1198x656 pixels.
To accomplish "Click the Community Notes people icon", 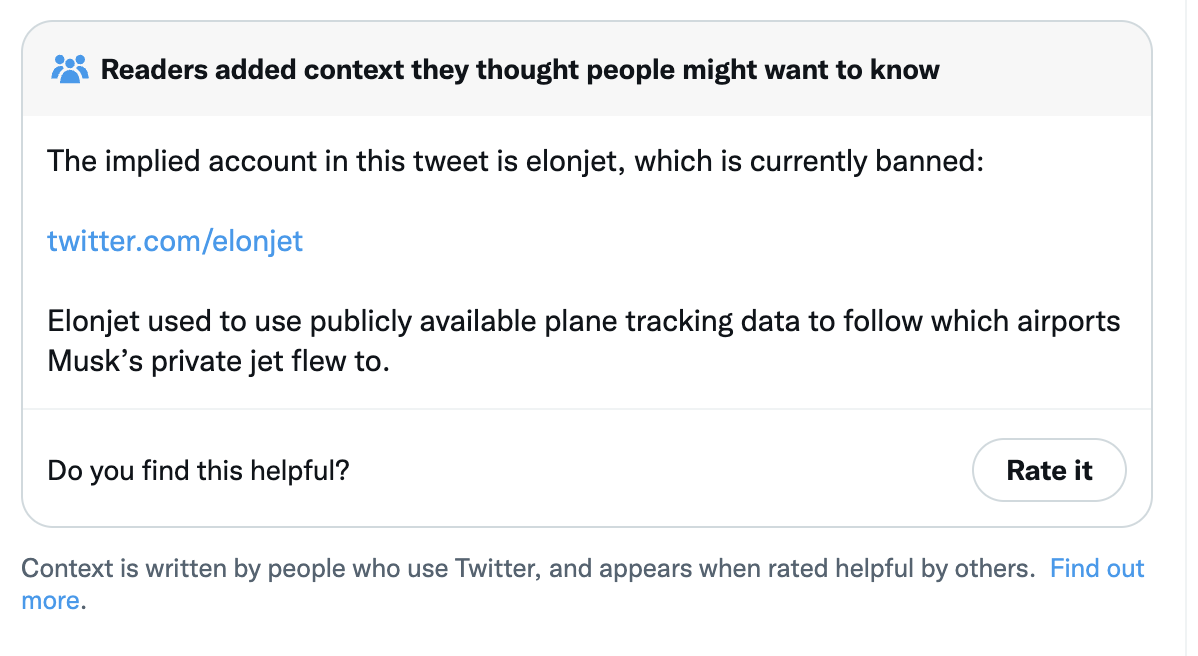I will [x=70, y=69].
